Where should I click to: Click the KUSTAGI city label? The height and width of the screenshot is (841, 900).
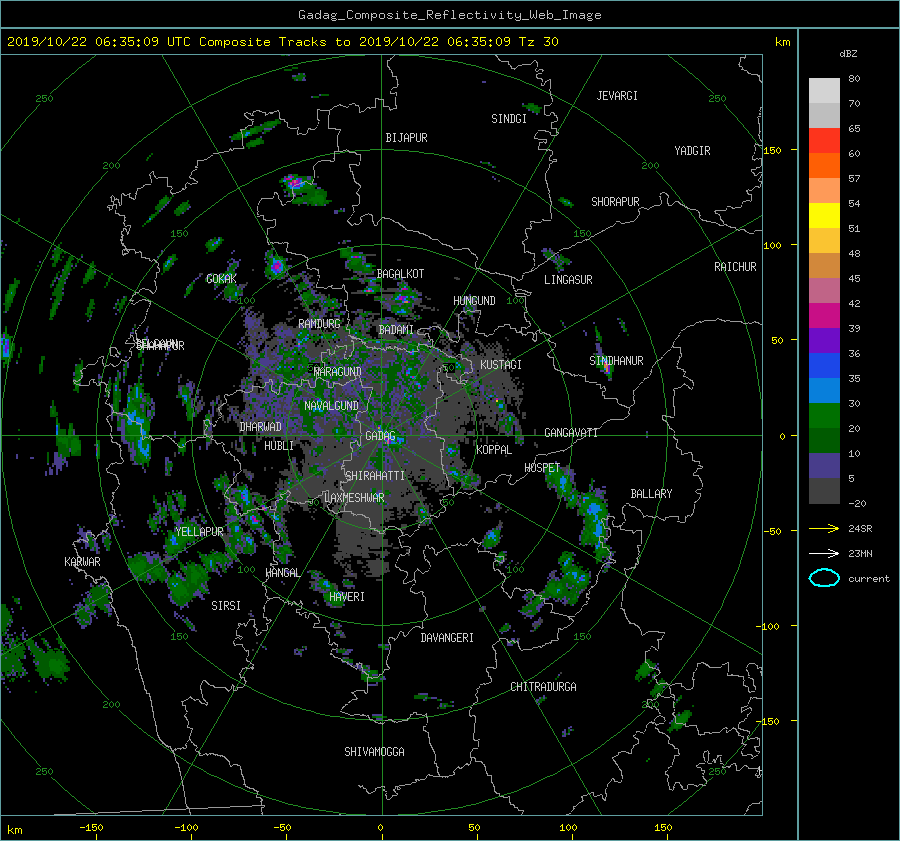501,365
